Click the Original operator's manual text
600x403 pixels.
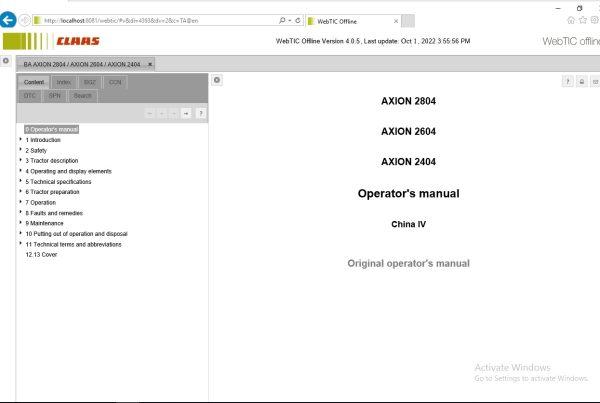coord(408,263)
